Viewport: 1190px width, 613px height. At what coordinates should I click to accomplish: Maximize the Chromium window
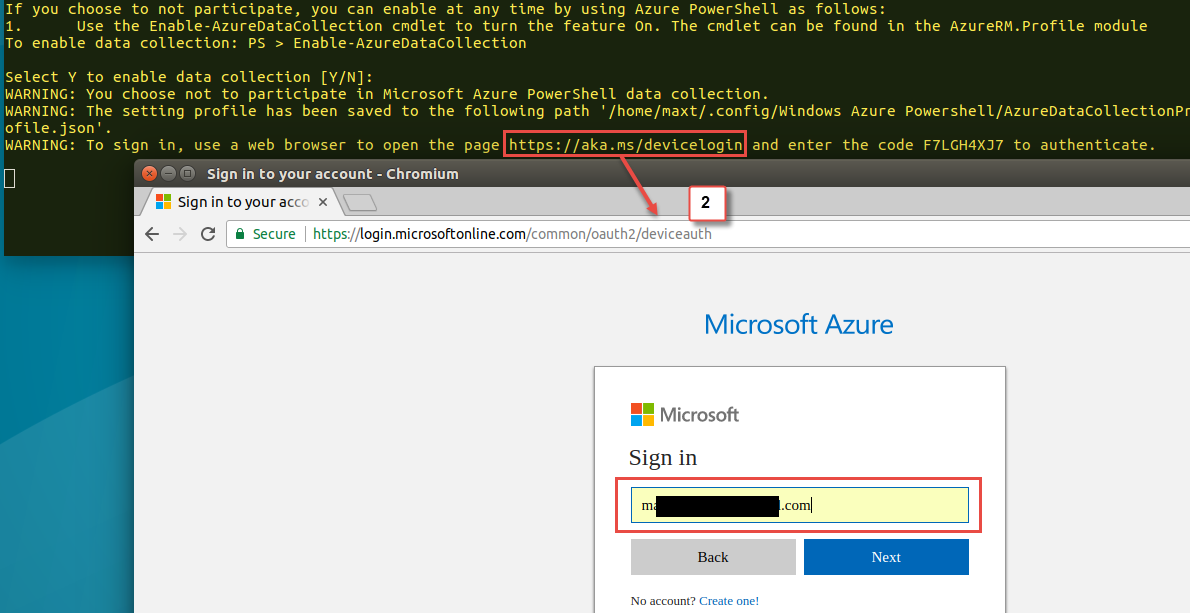(x=187, y=174)
